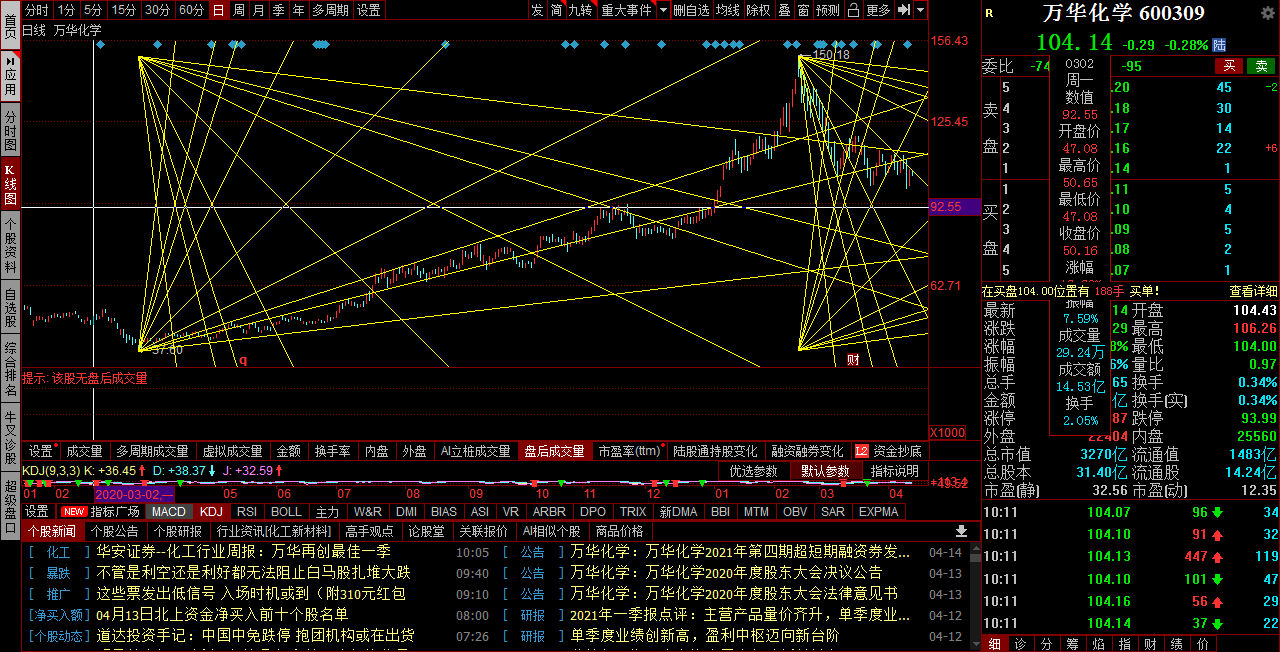Switch indicator to EXPMA
1280x652 pixels.
coord(878,511)
